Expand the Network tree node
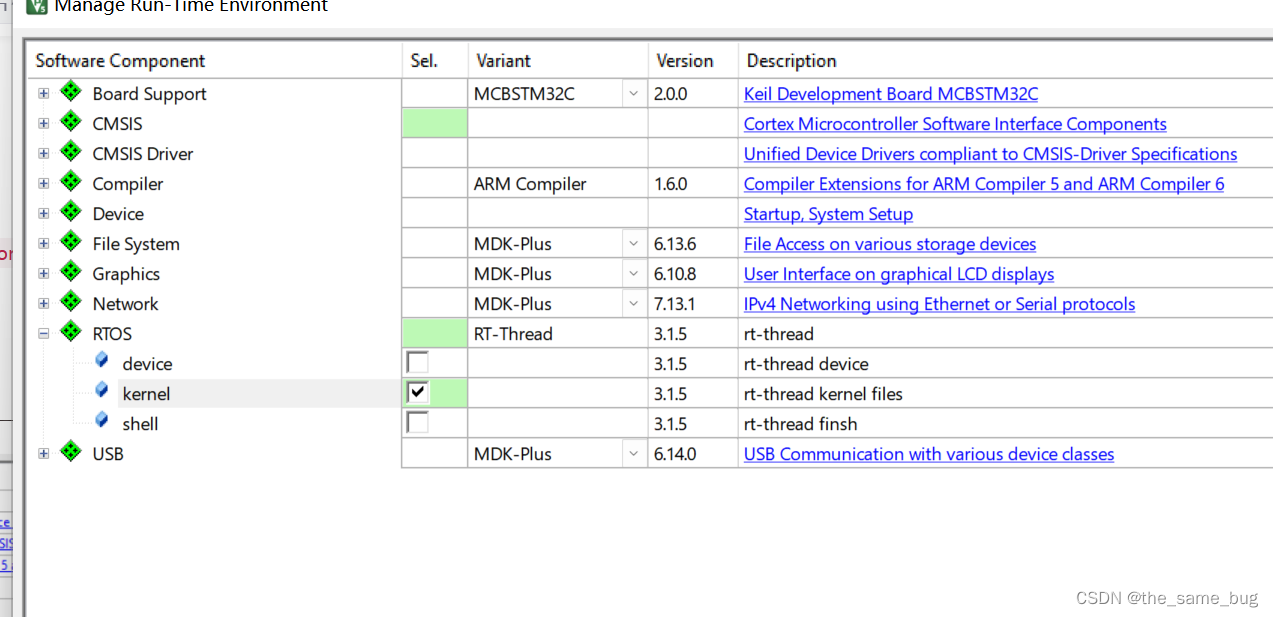 pos(43,304)
